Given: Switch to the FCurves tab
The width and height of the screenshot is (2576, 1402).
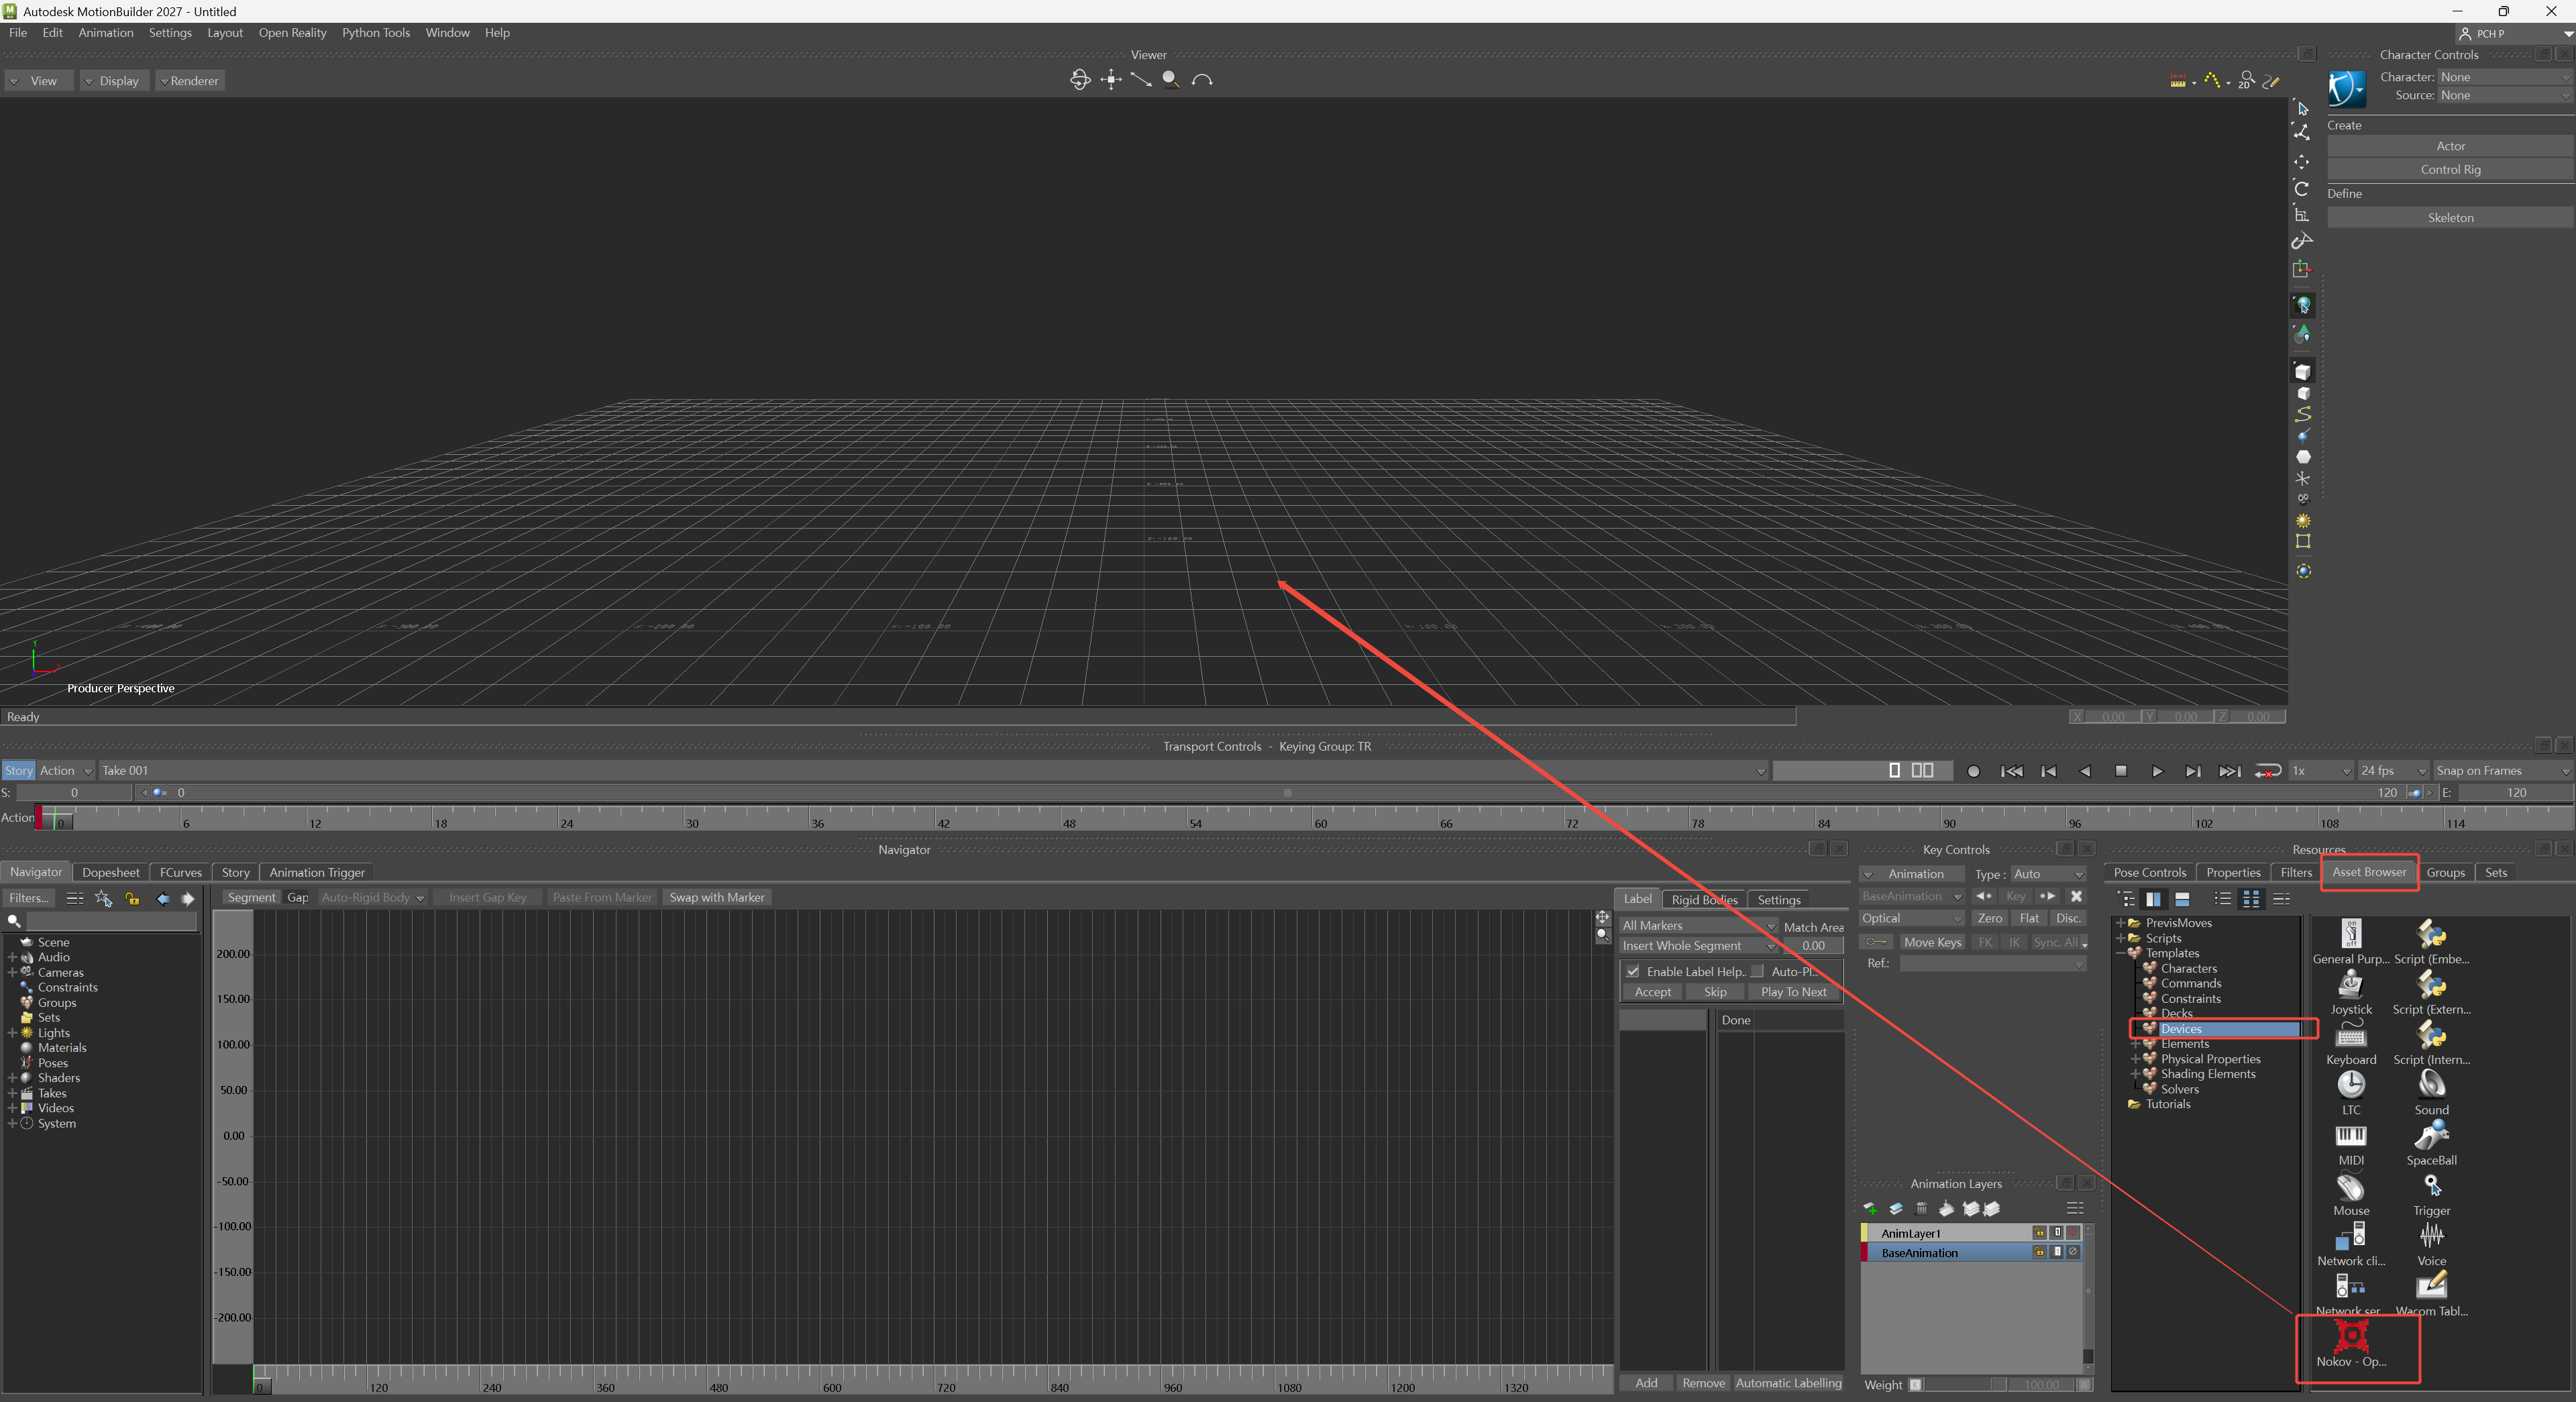Looking at the screenshot, I should coord(180,873).
